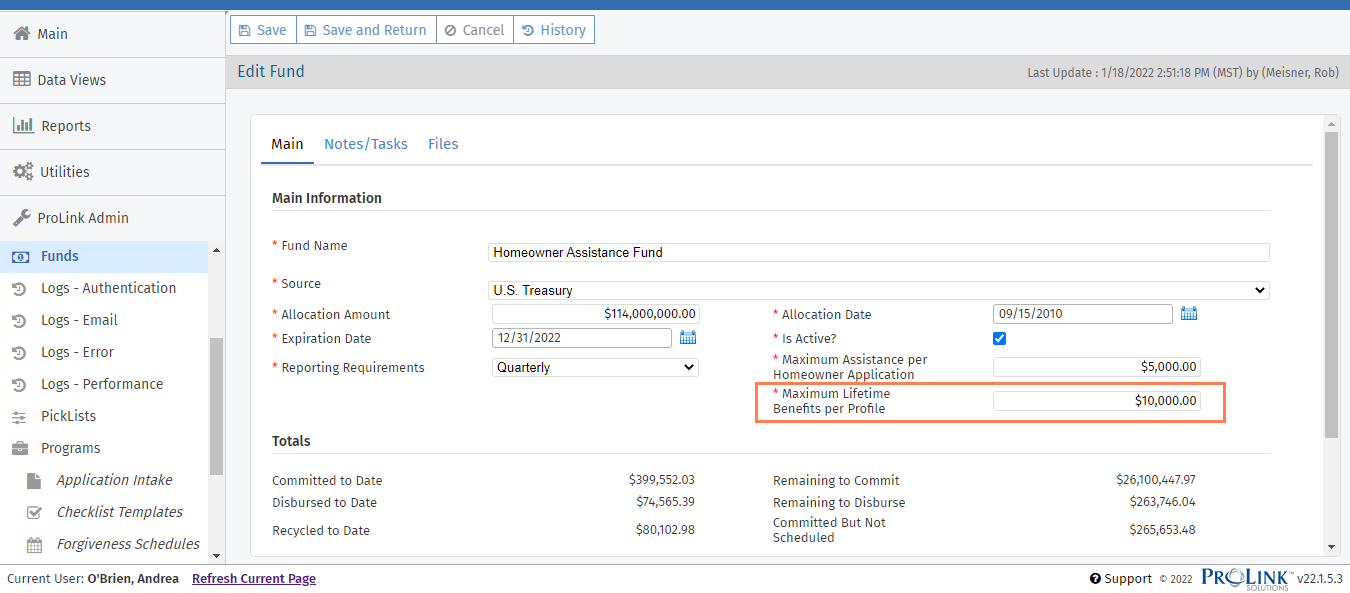Click the form's vertical scrollbar thumb
The height and width of the screenshot is (593, 1350).
click(1330, 285)
